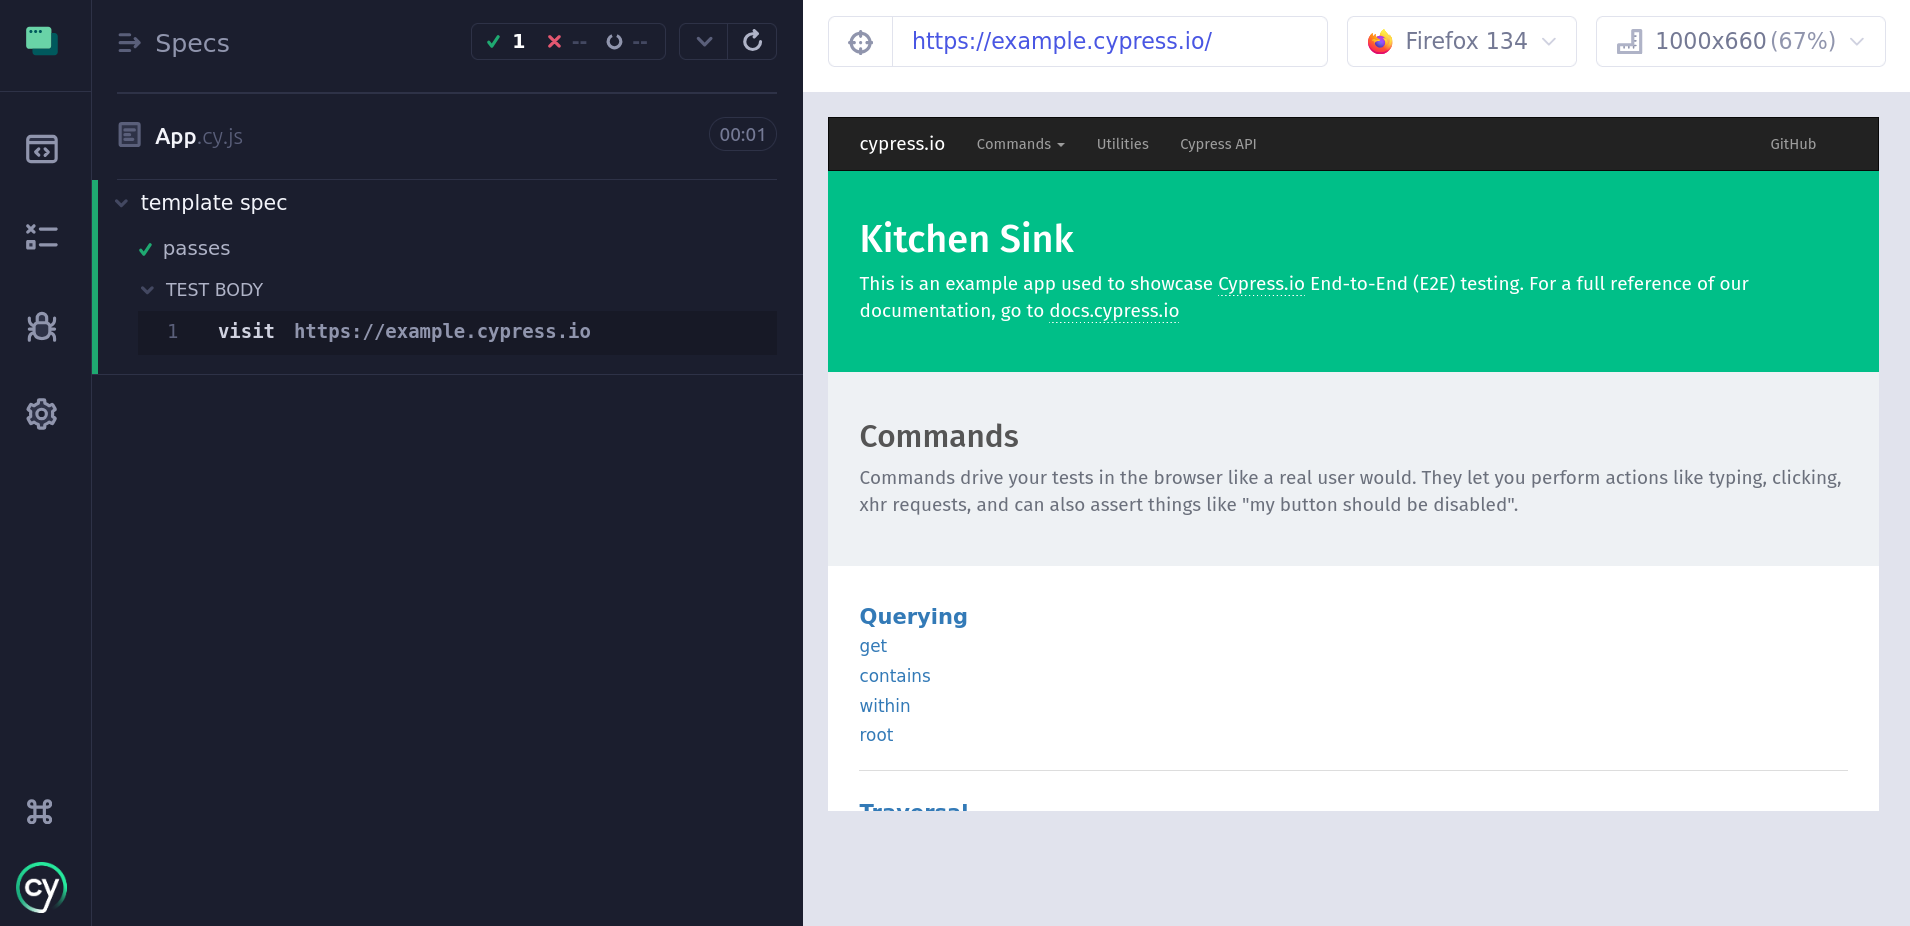The height and width of the screenshot is (926, 1910).
Task: Activate the Selector Playground crosshair icon
Action: click(x=859, y=41)
